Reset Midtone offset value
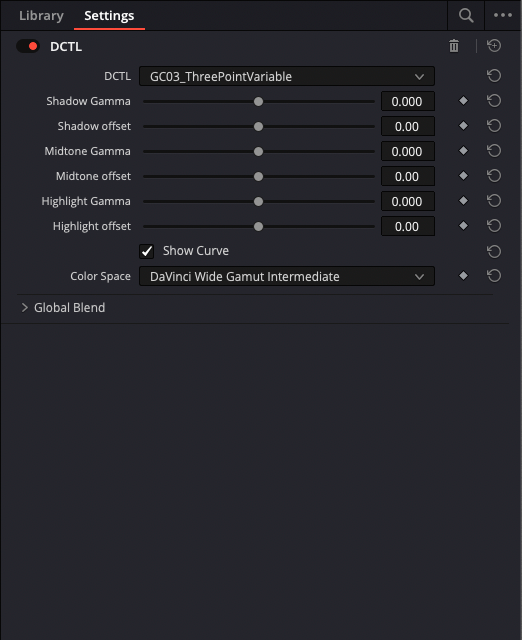 [494, 176]
